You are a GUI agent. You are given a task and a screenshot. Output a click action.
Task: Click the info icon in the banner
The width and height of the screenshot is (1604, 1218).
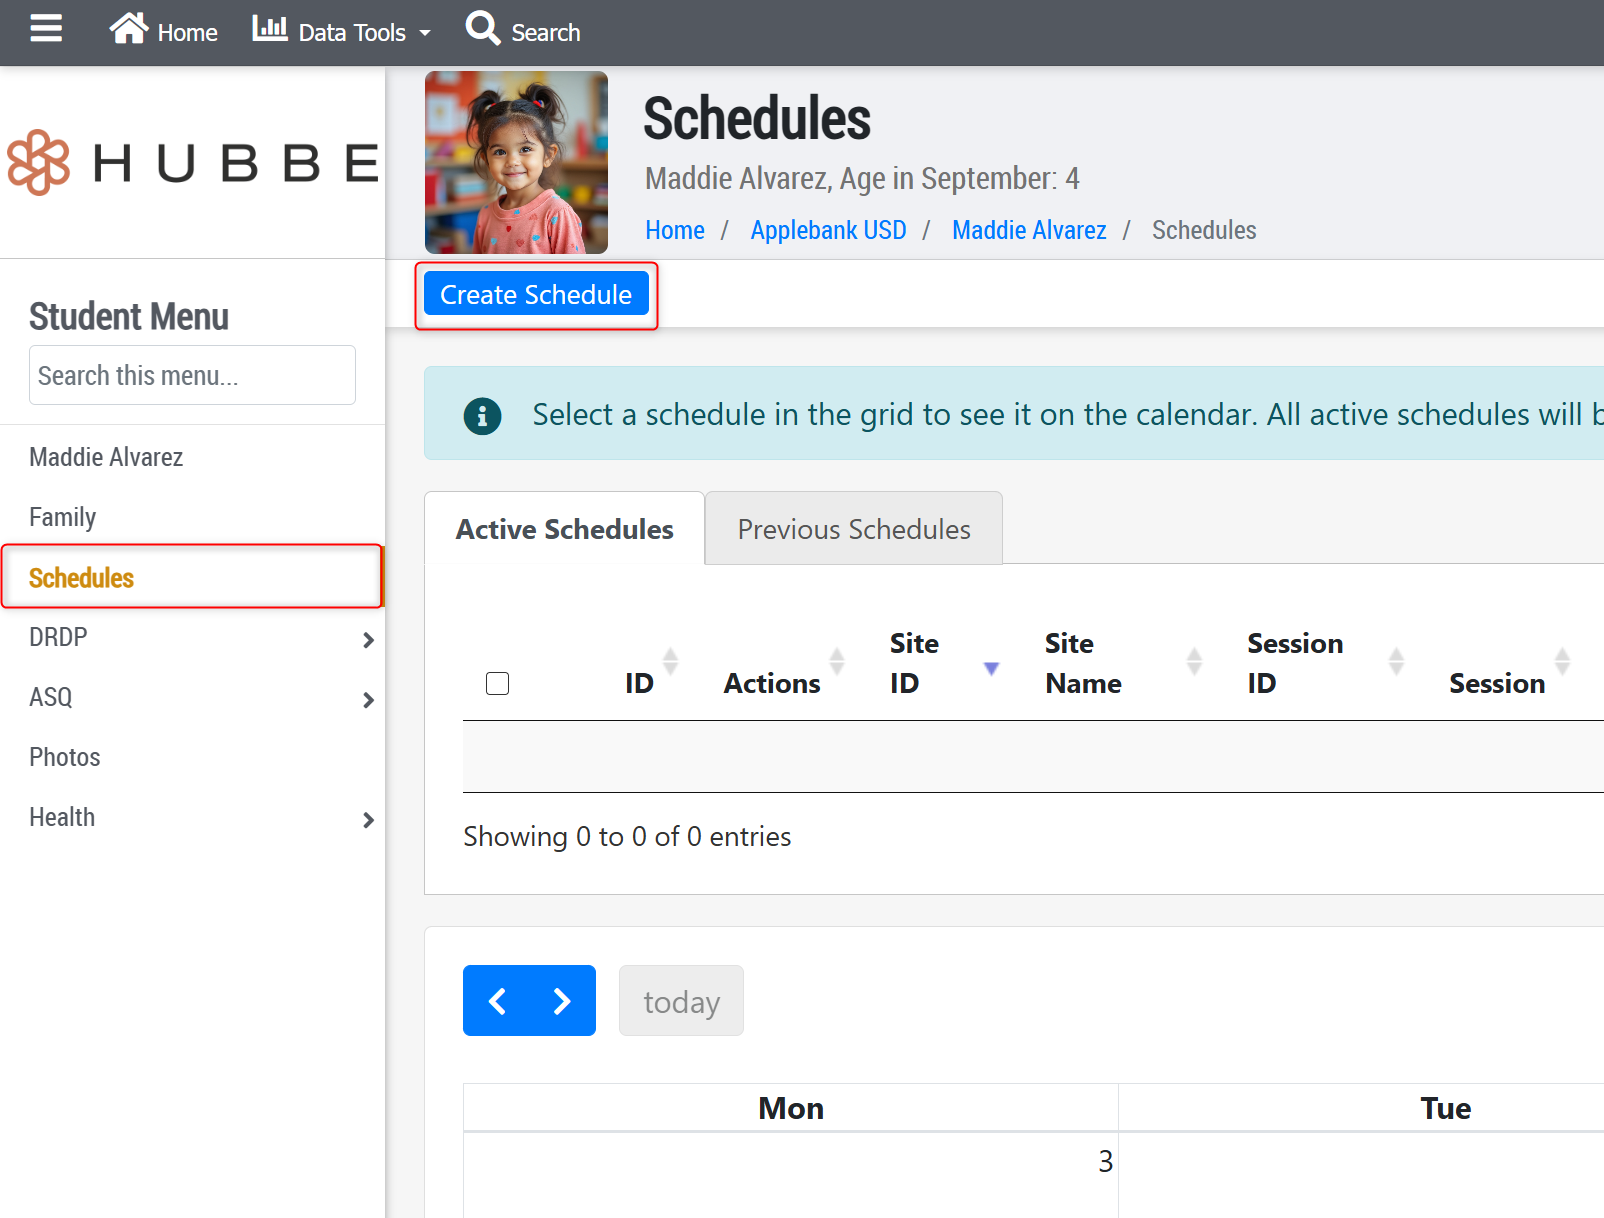click(x=482, y=415)
